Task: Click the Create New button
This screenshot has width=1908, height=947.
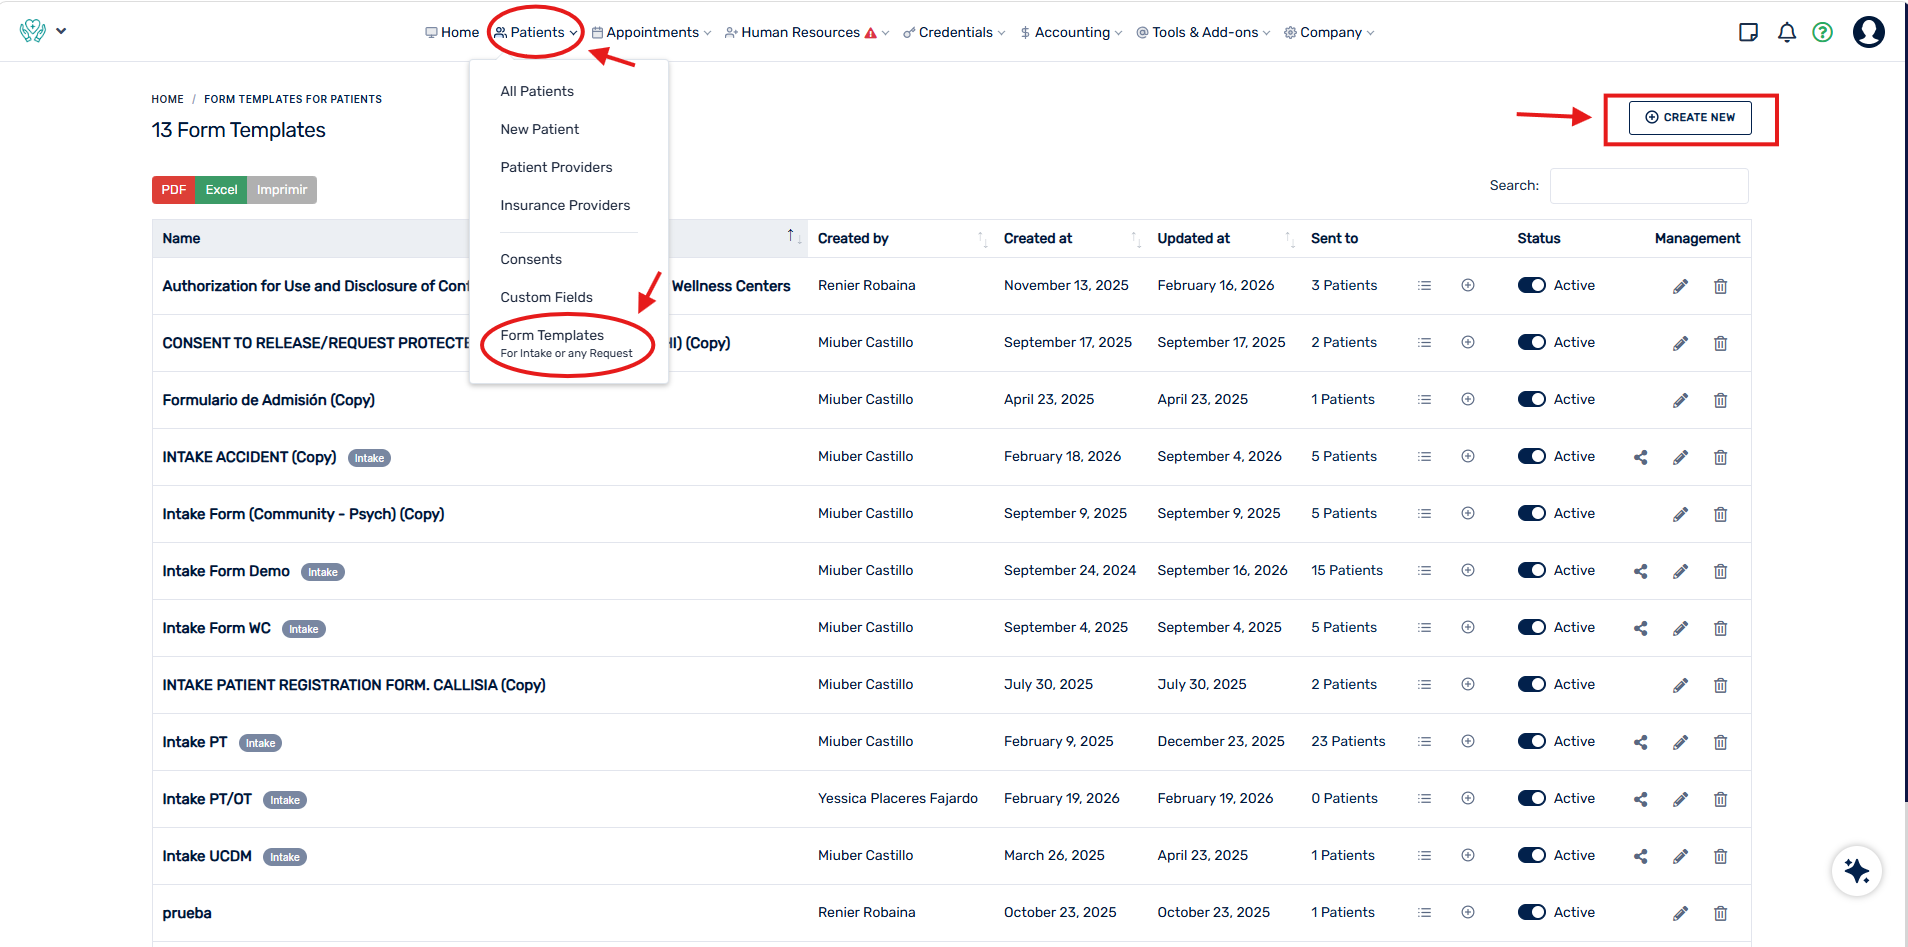Action: click(x=1690, y=117)
